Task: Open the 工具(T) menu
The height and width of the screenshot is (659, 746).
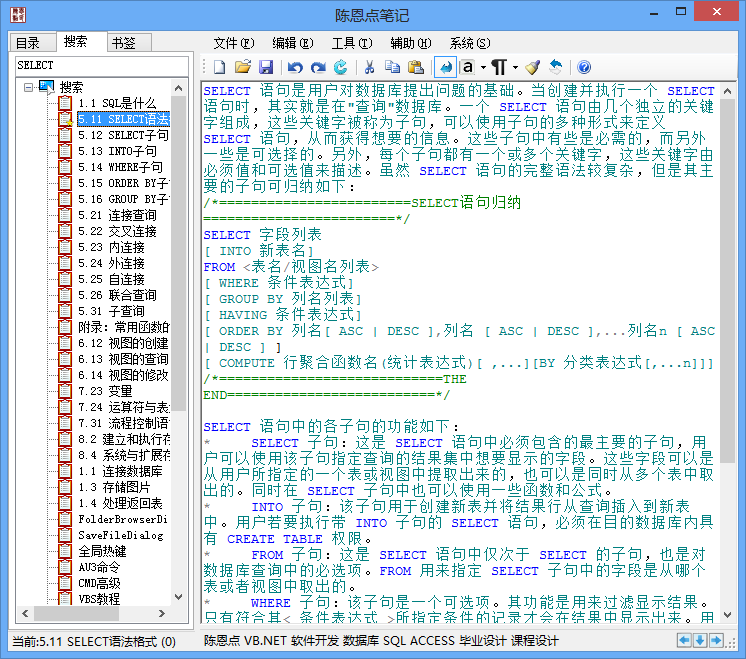Action: pyautogui.click(x=352, y=43)
